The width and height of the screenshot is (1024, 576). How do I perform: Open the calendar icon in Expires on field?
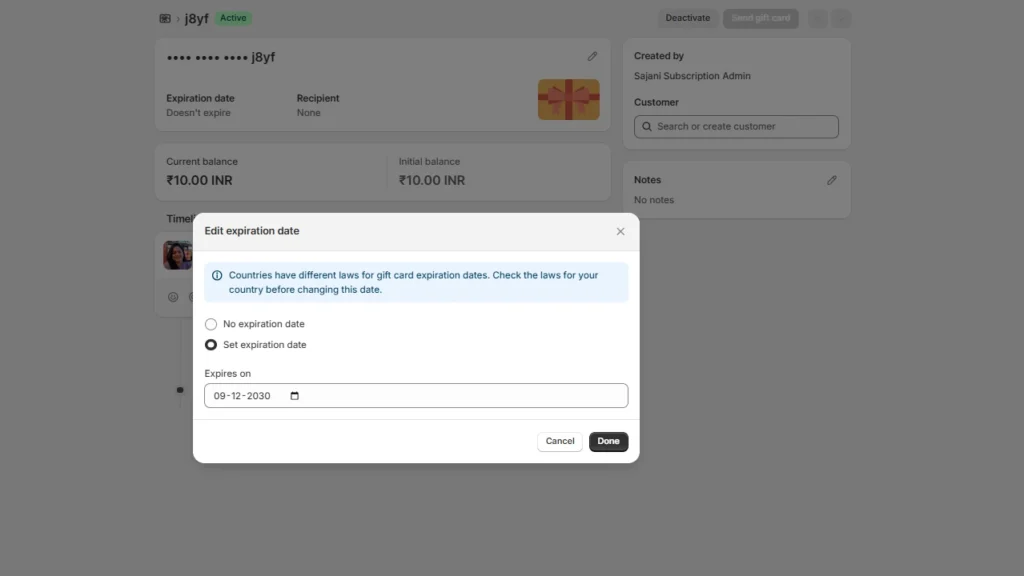point(293,395)
